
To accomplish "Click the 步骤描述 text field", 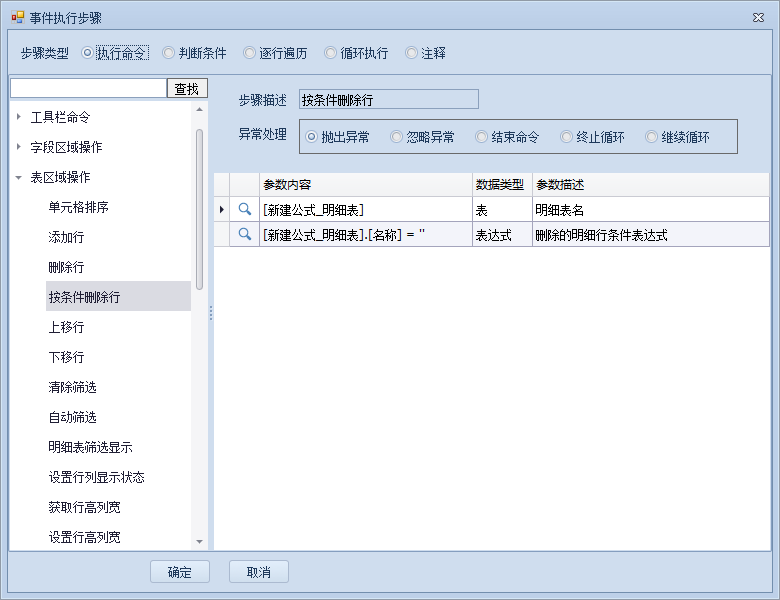I will click(x=389, y=99).
